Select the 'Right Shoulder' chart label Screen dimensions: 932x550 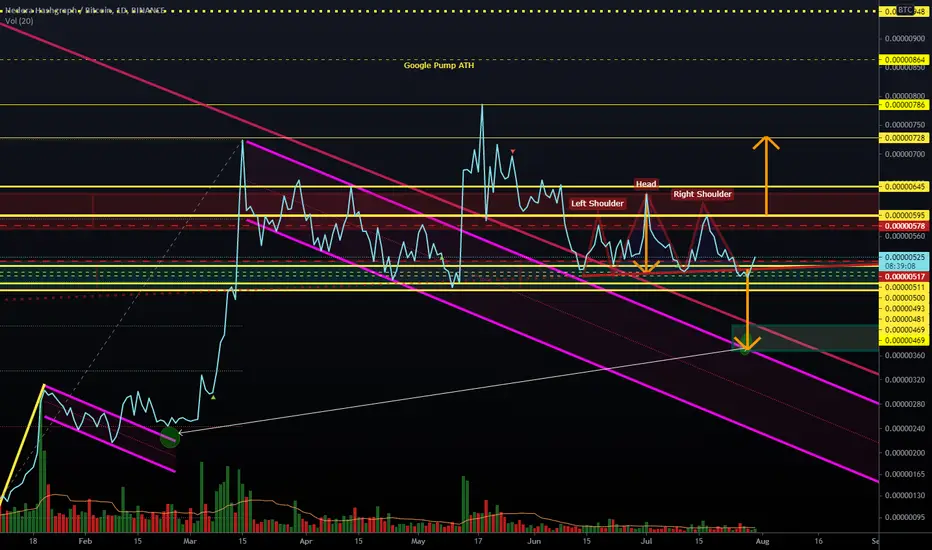(702, 194)
